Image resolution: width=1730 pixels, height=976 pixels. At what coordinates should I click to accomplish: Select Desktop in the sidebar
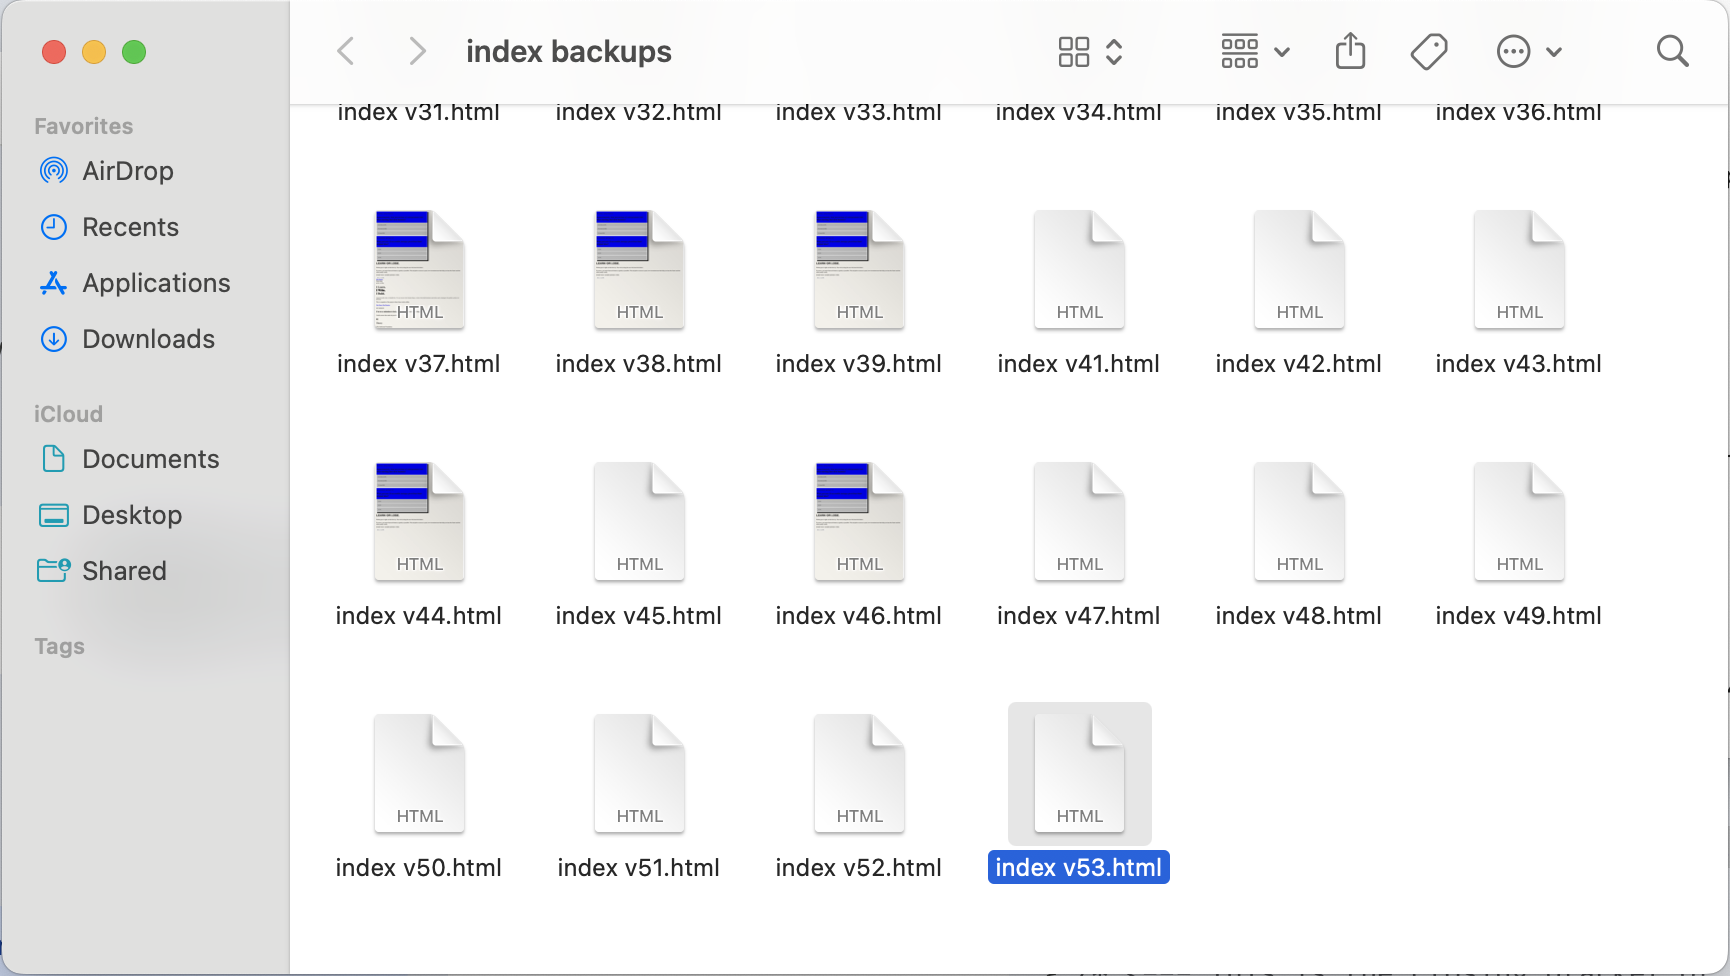pyautogui.click(x=132, y=515)
